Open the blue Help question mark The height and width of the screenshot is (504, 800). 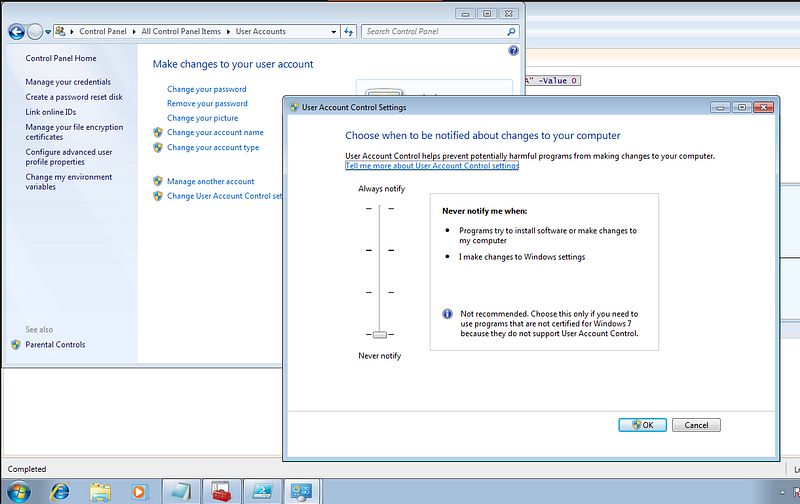(x=513, y=51)
